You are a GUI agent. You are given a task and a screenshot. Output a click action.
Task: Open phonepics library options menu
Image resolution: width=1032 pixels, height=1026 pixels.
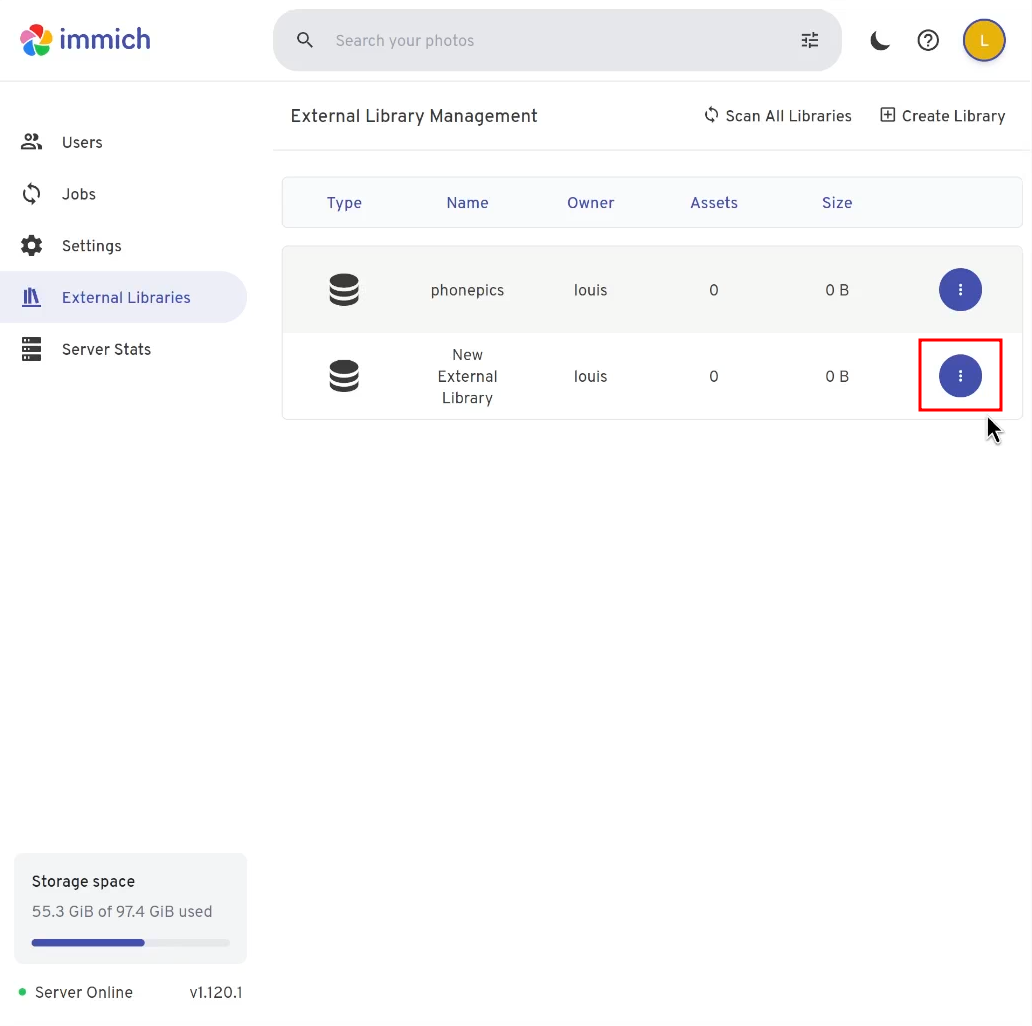[960, 290]
